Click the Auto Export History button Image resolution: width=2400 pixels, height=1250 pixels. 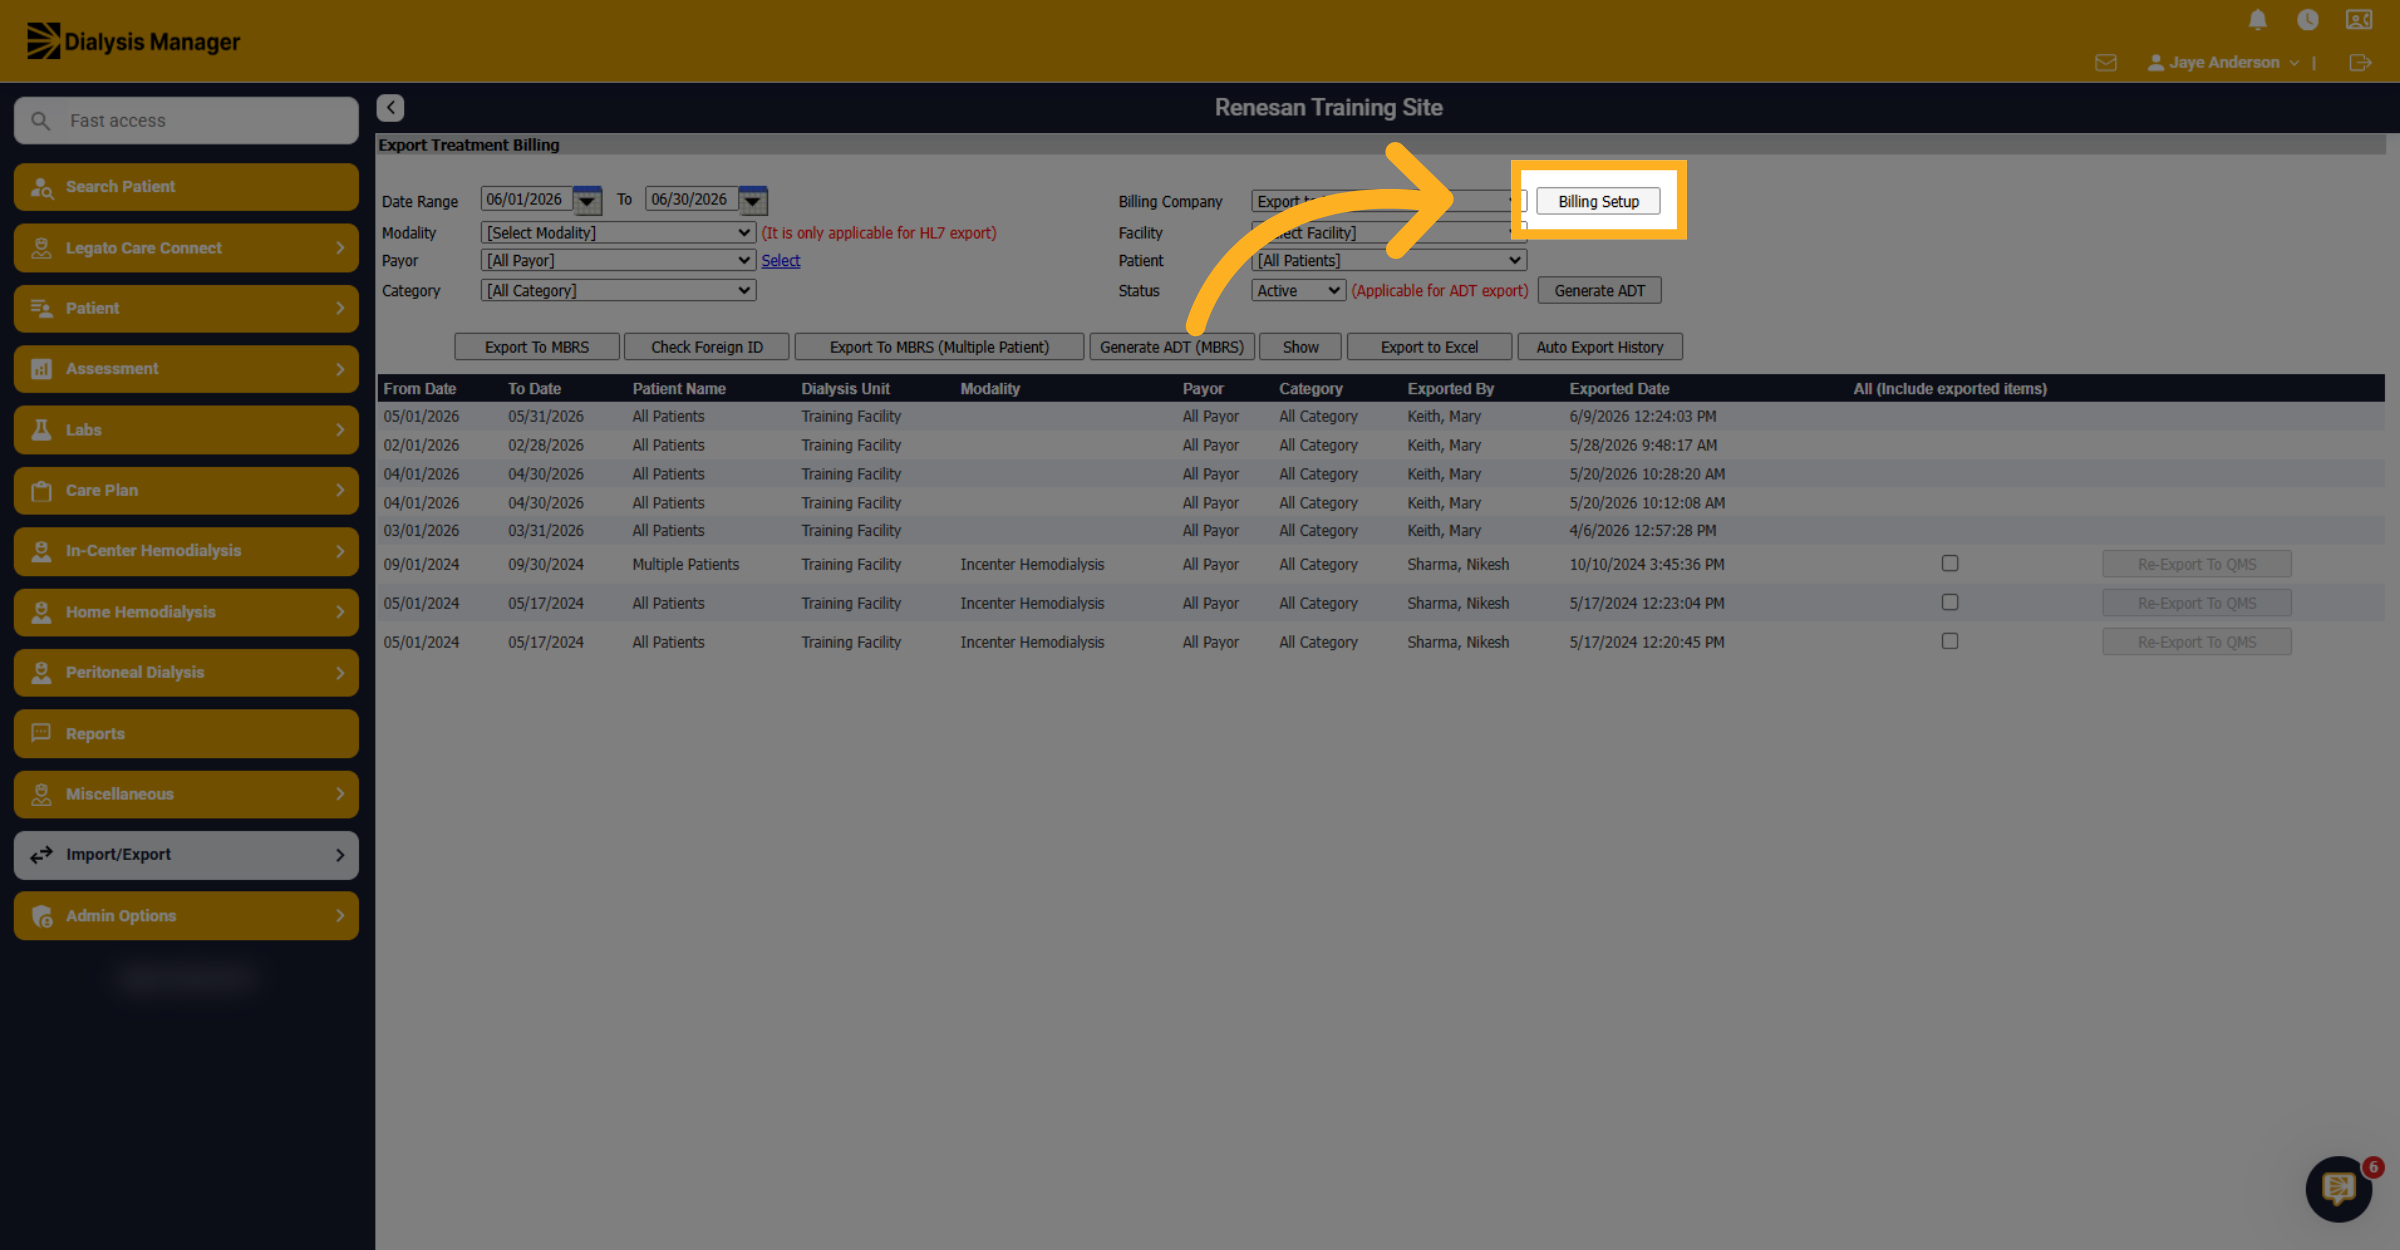[1599, 347]
